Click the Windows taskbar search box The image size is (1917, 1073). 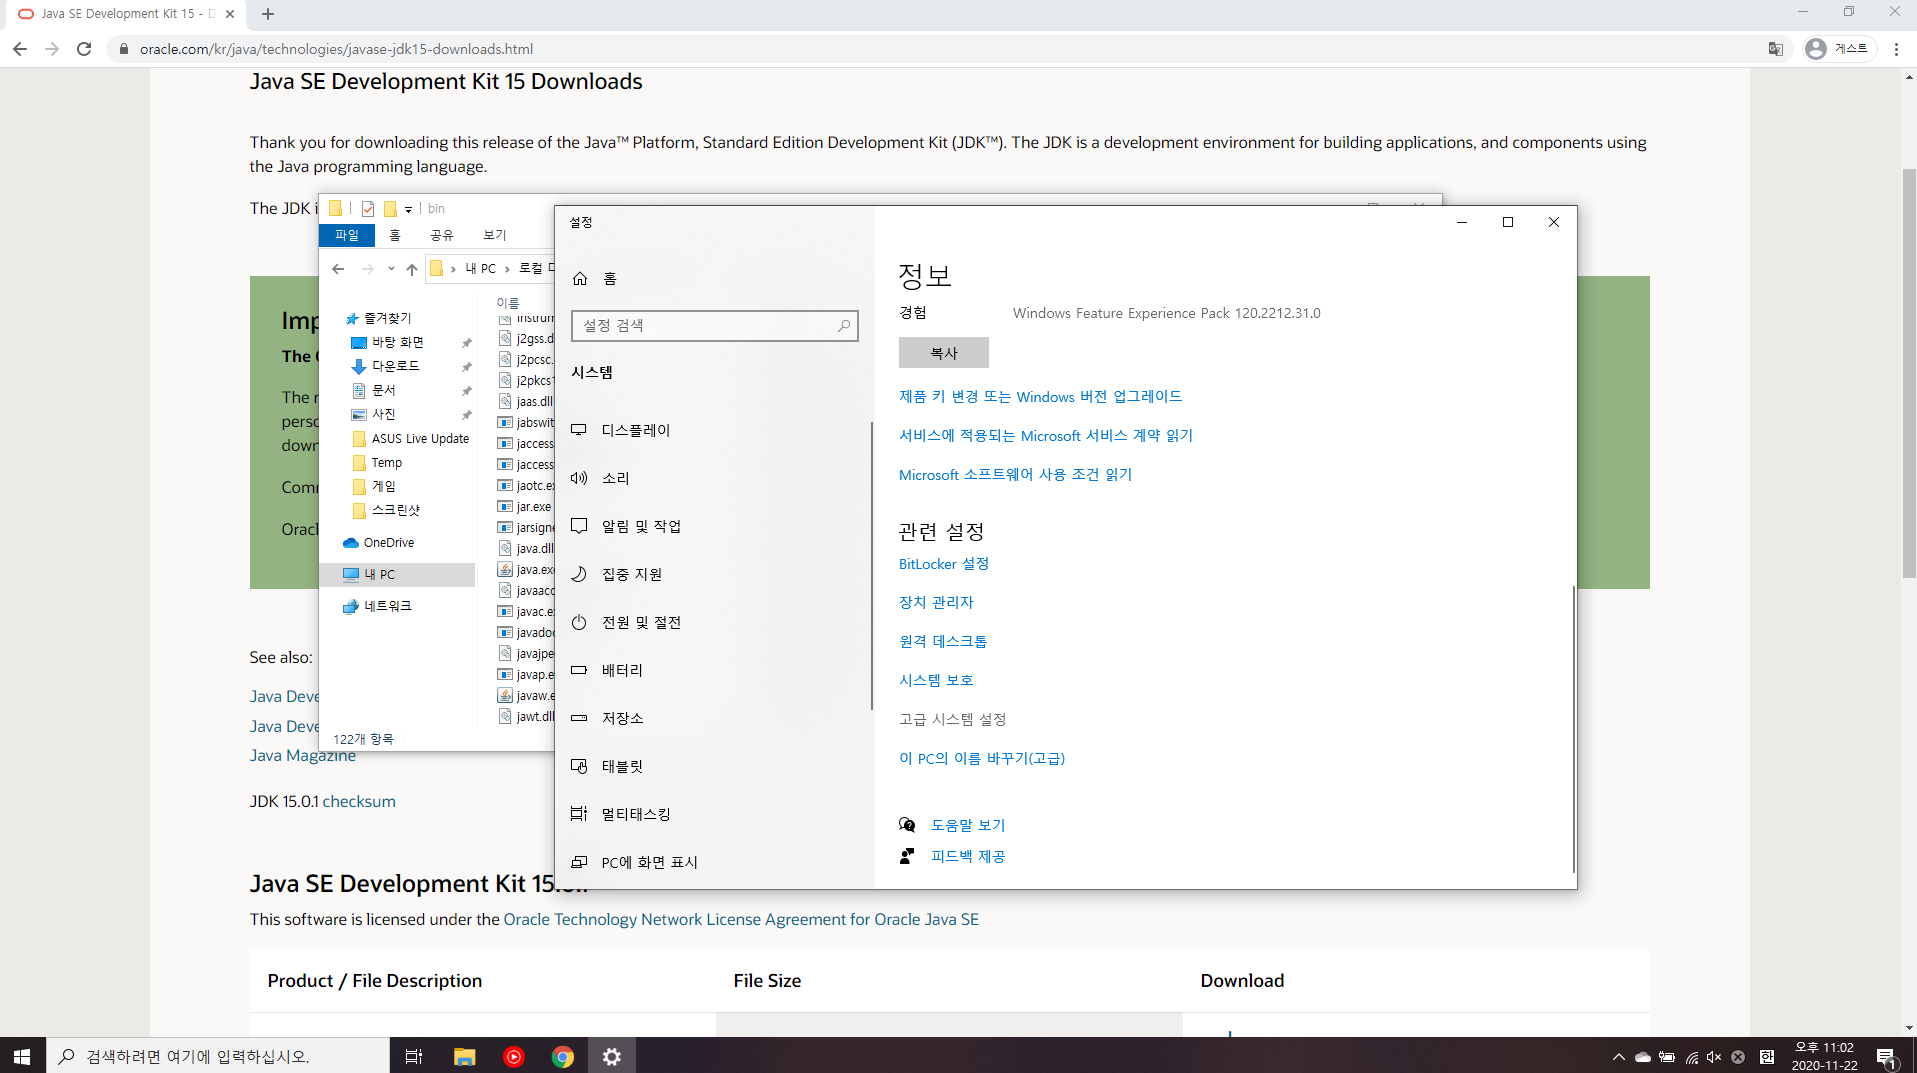(x=218, y=1056)
